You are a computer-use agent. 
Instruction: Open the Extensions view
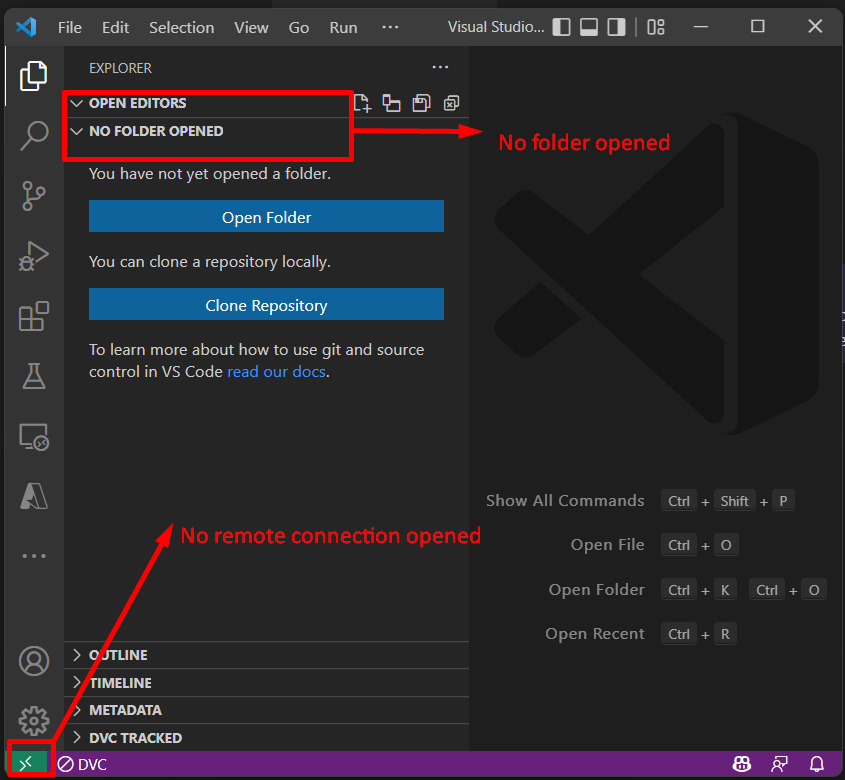point(33,316)
